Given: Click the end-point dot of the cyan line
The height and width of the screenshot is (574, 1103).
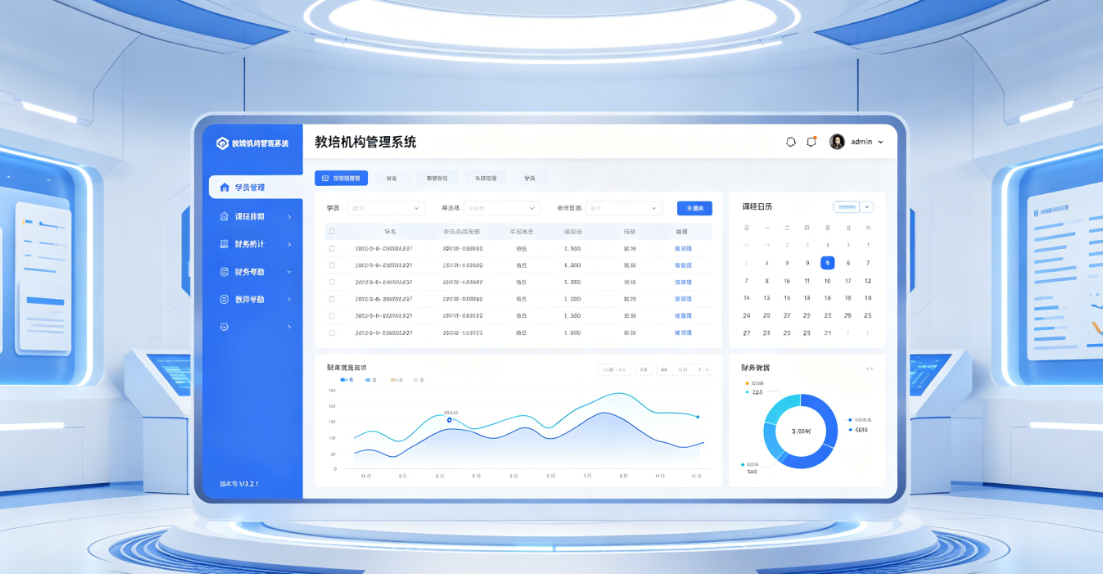Looking at the screenshot, I should point(698,417).
